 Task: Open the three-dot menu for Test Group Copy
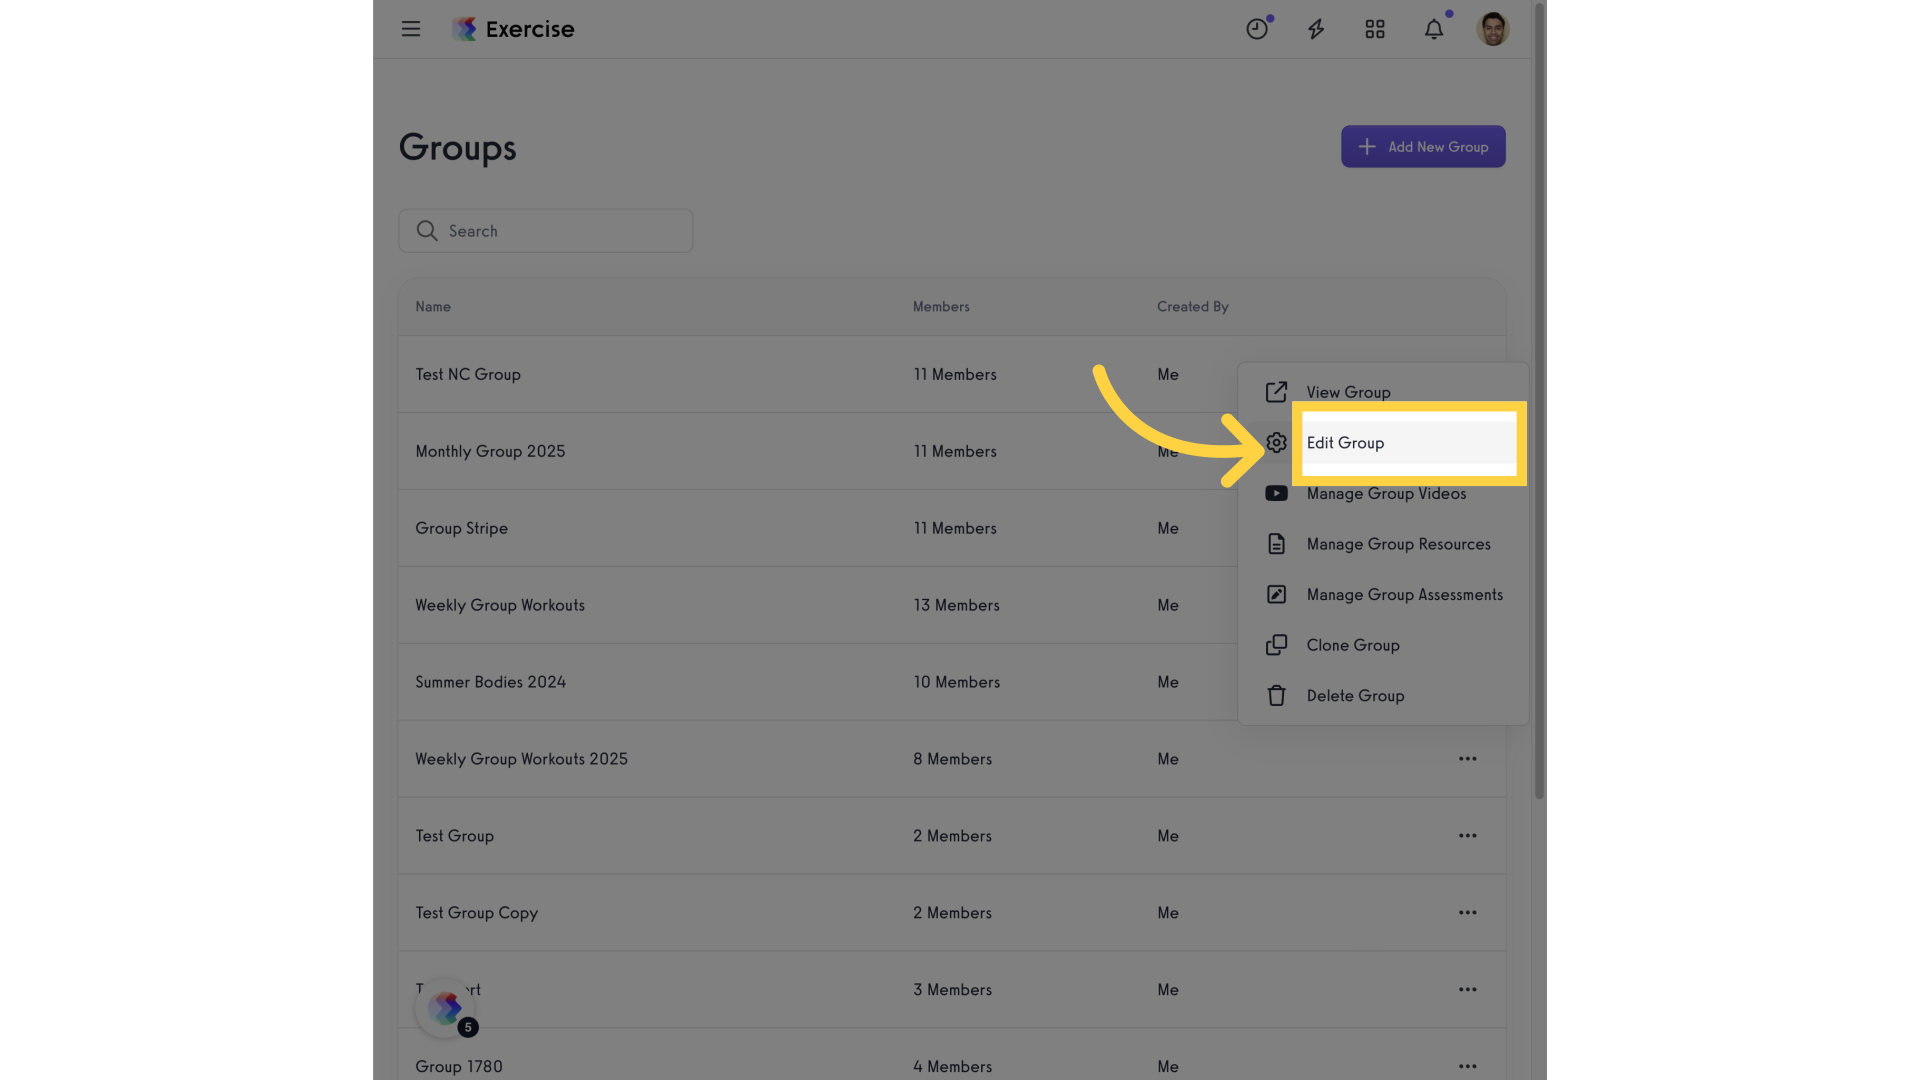pyautogui.click(x=1467, y=913)
